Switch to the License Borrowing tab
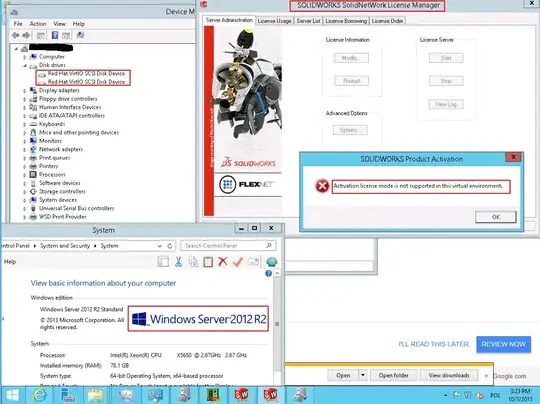The width and height of the screenshot is (540, 404). point(346,21)
